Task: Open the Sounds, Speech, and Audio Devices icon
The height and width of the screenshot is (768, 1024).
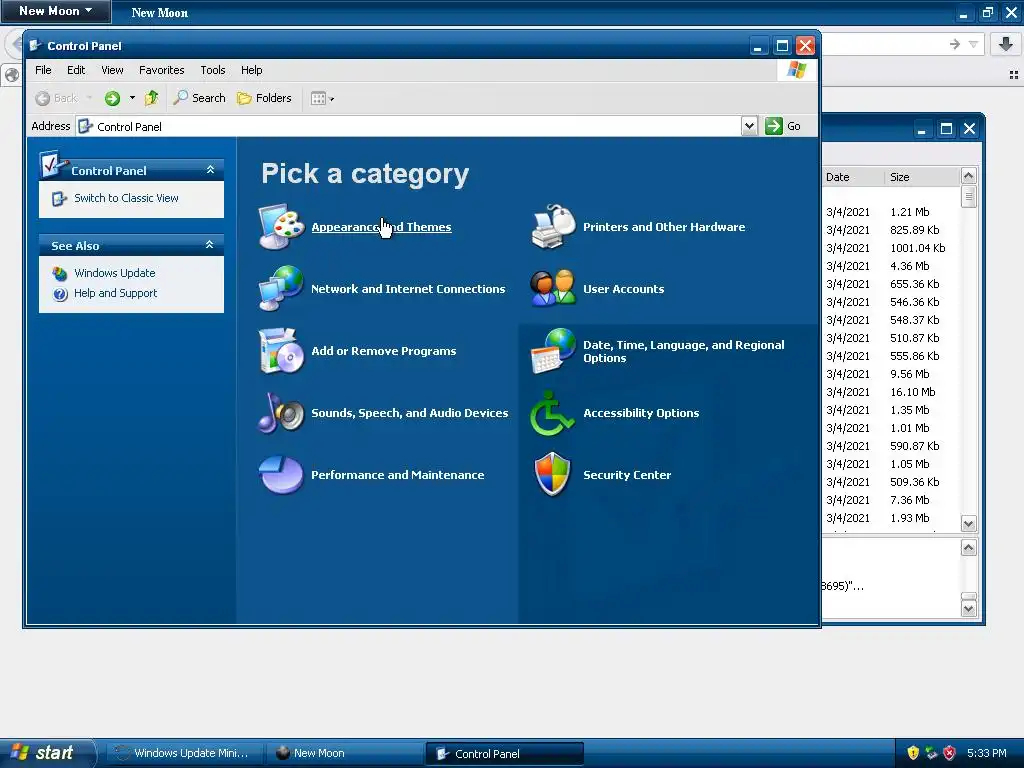Action: pos(281,413)
